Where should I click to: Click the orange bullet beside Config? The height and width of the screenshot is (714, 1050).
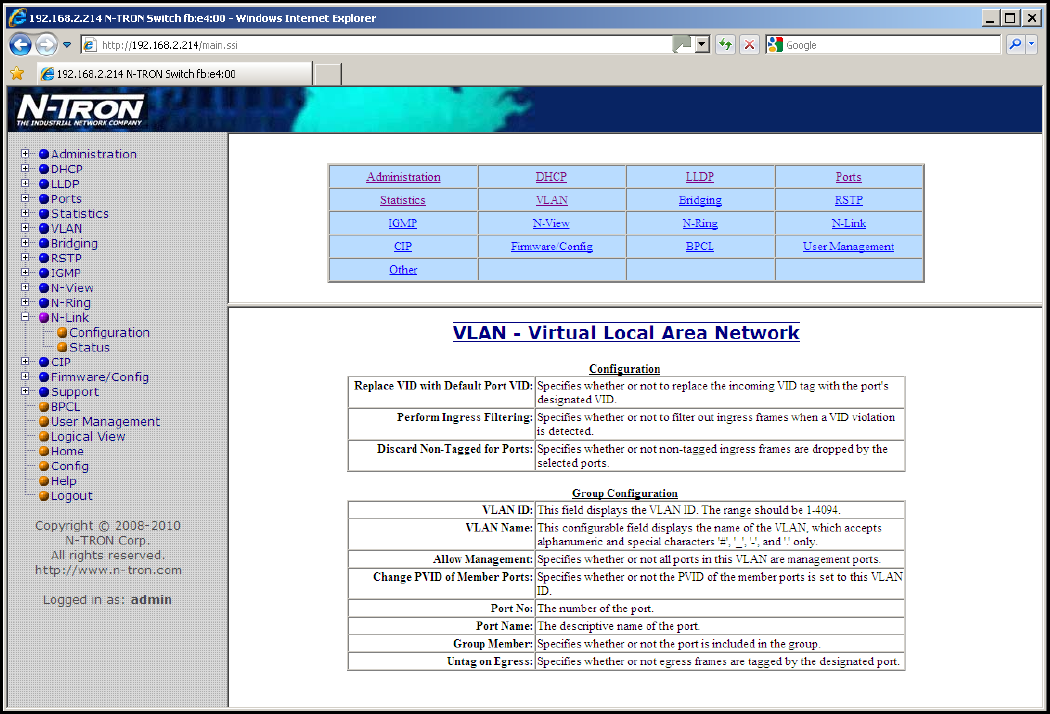pyautogui.click(x=44, y=466)
